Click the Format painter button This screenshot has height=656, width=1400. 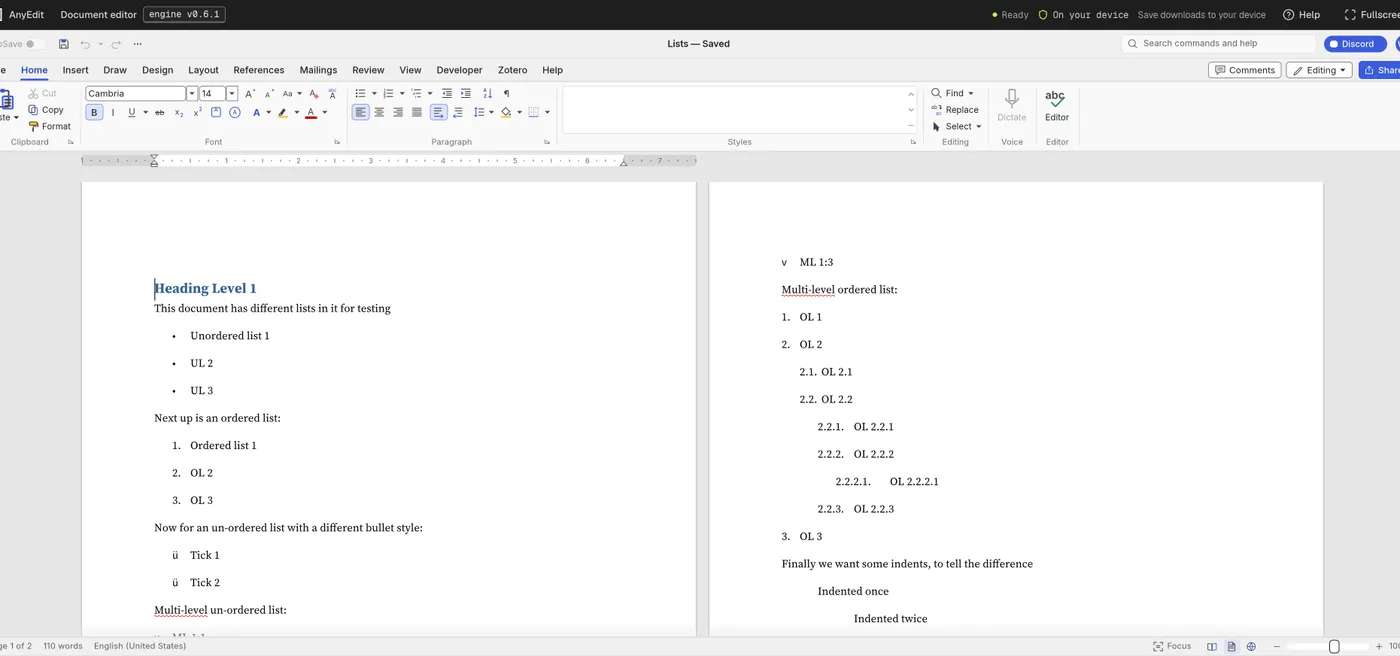tap(50, 126)
